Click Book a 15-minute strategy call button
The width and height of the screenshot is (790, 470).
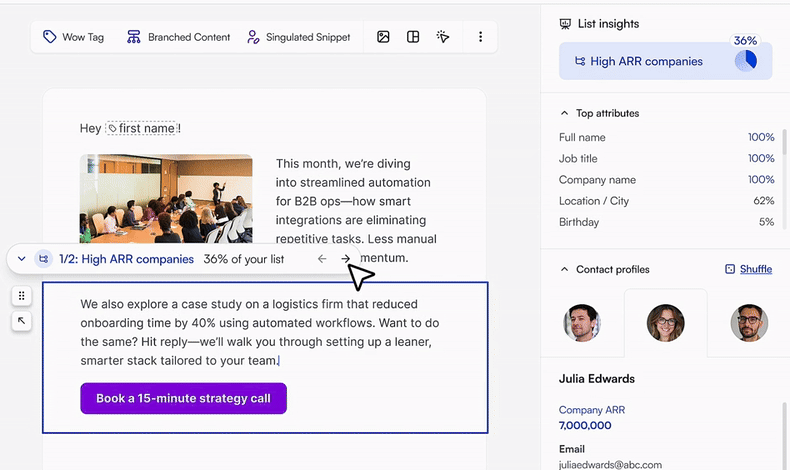[x=183, y=398]
